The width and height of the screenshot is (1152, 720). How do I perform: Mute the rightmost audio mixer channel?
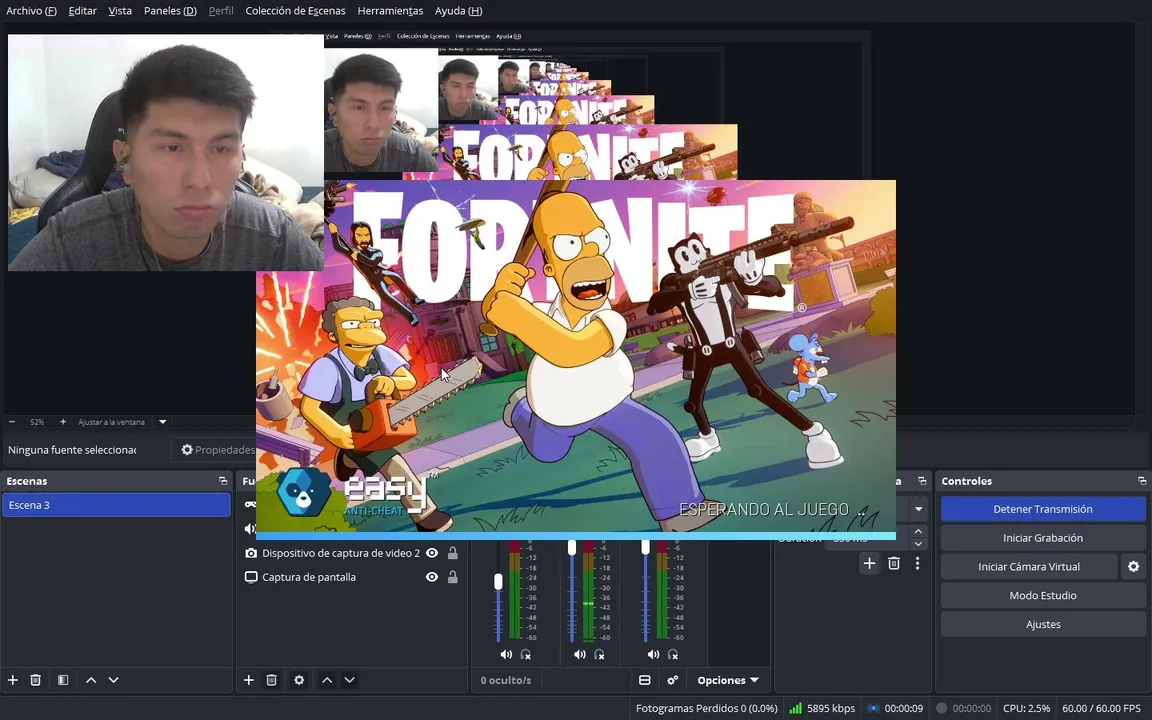point(653,655)
